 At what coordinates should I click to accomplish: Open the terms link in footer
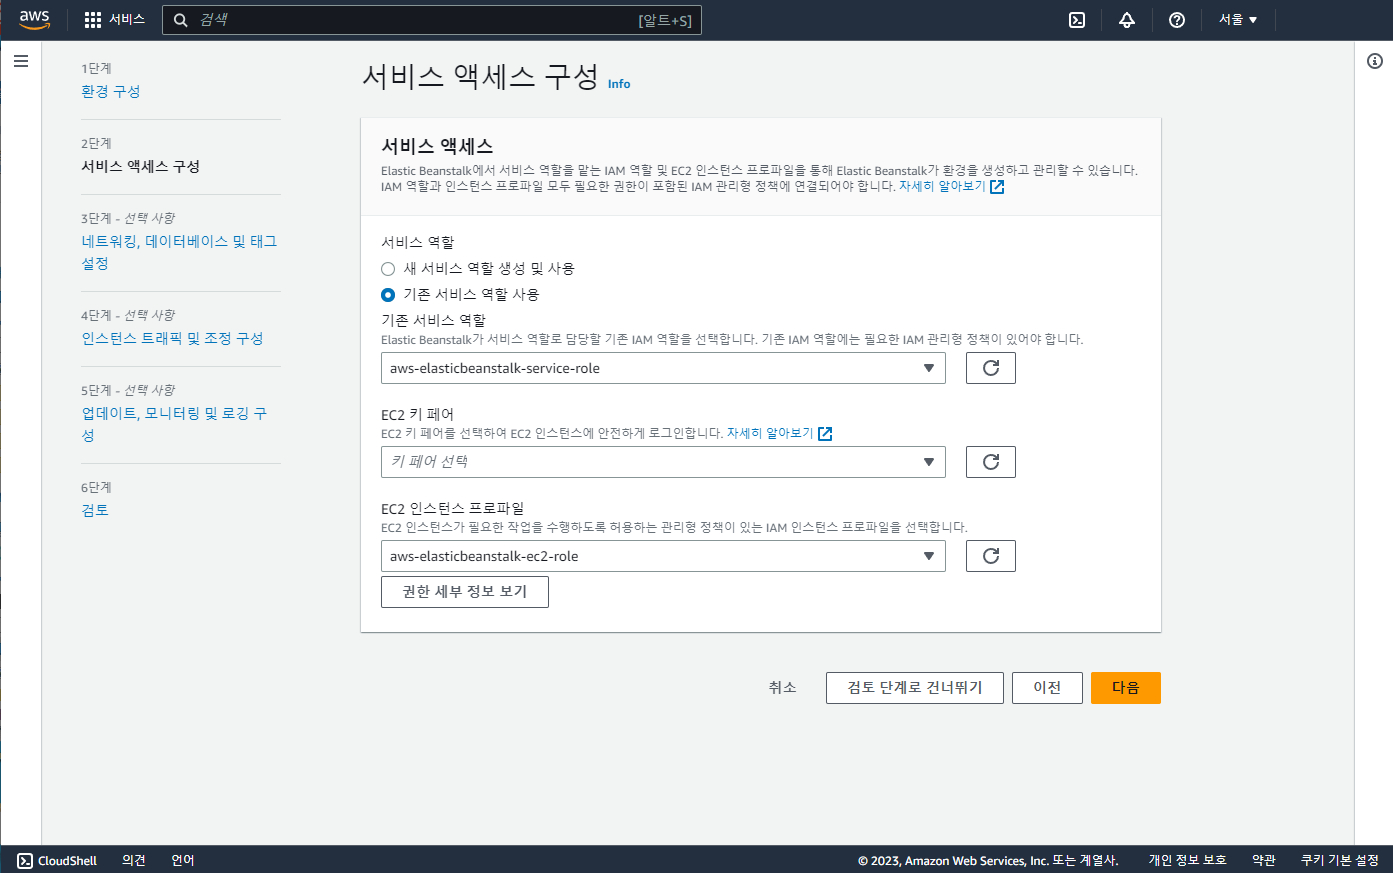tap(1264, 860)
